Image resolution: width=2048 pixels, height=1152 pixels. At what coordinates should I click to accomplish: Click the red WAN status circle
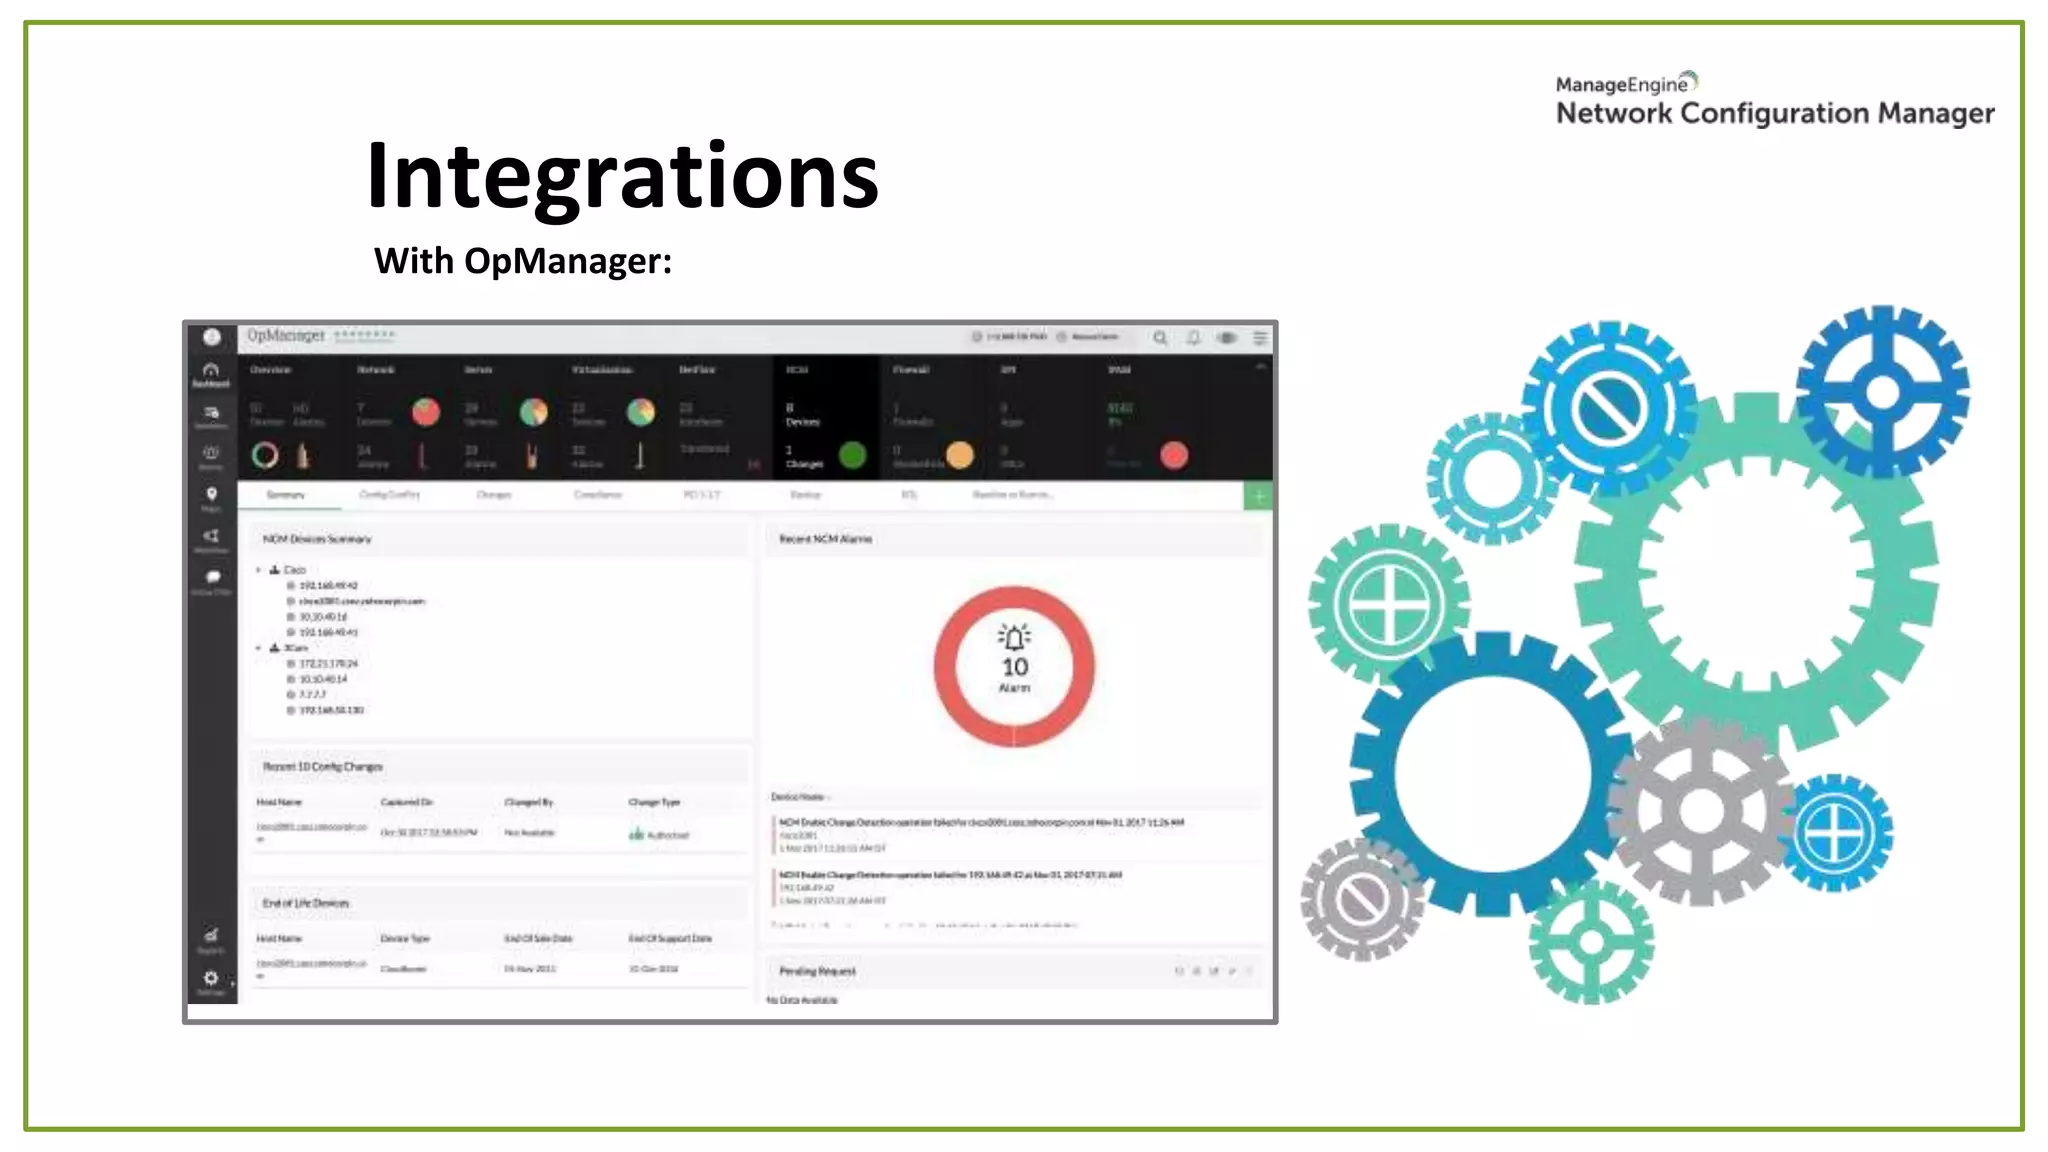[x=1174, y=456]
